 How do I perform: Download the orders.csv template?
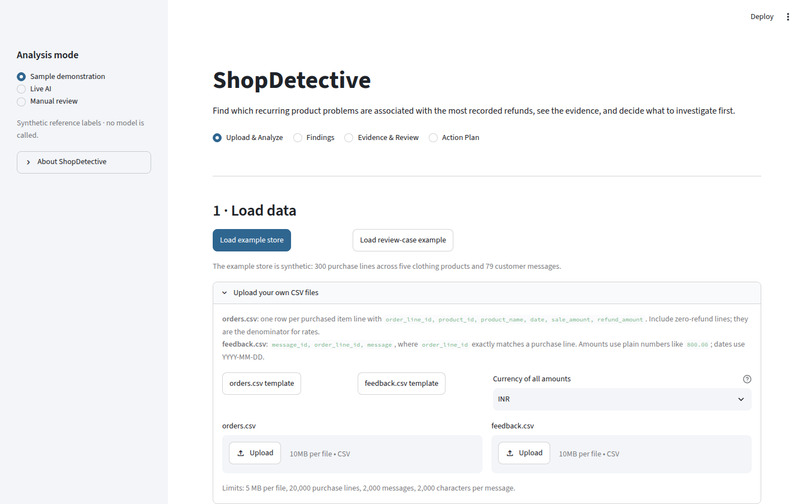coord(262,384)
